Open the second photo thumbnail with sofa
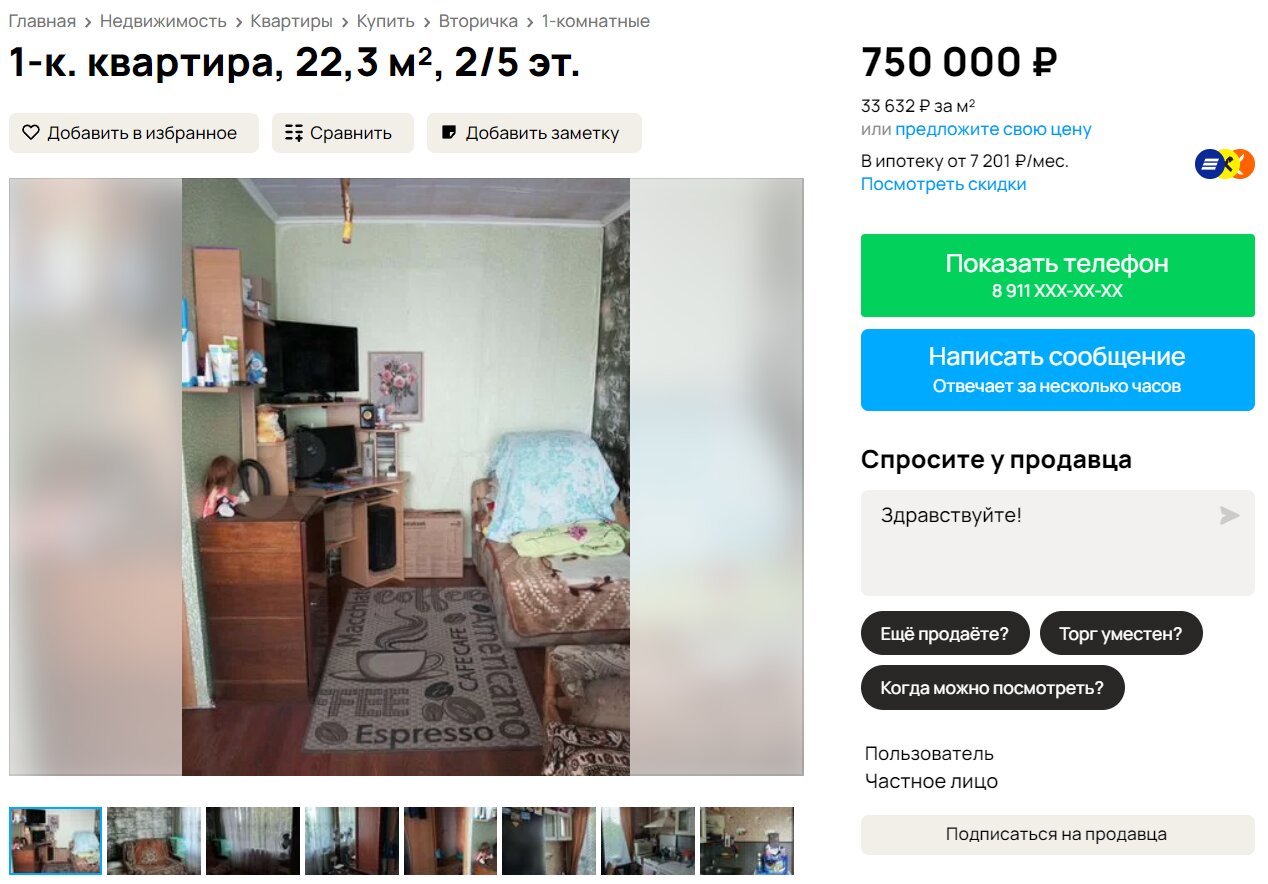 [x=154, y=842]
